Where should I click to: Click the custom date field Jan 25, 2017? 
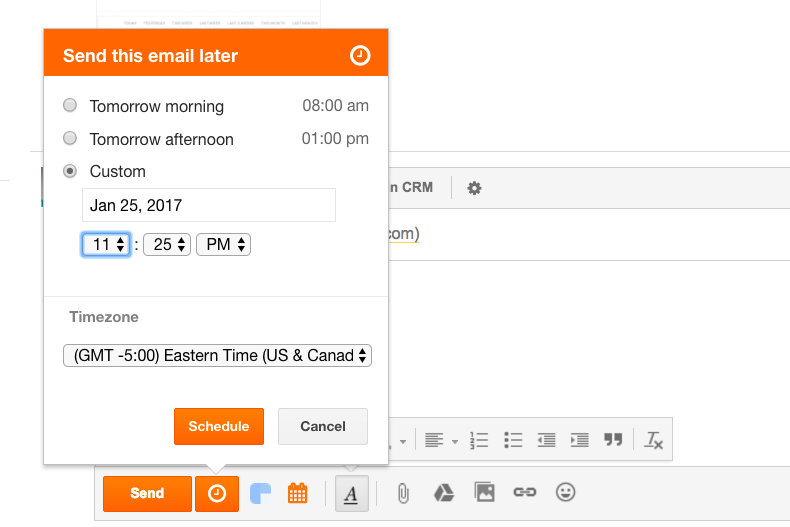click(208, 205)
